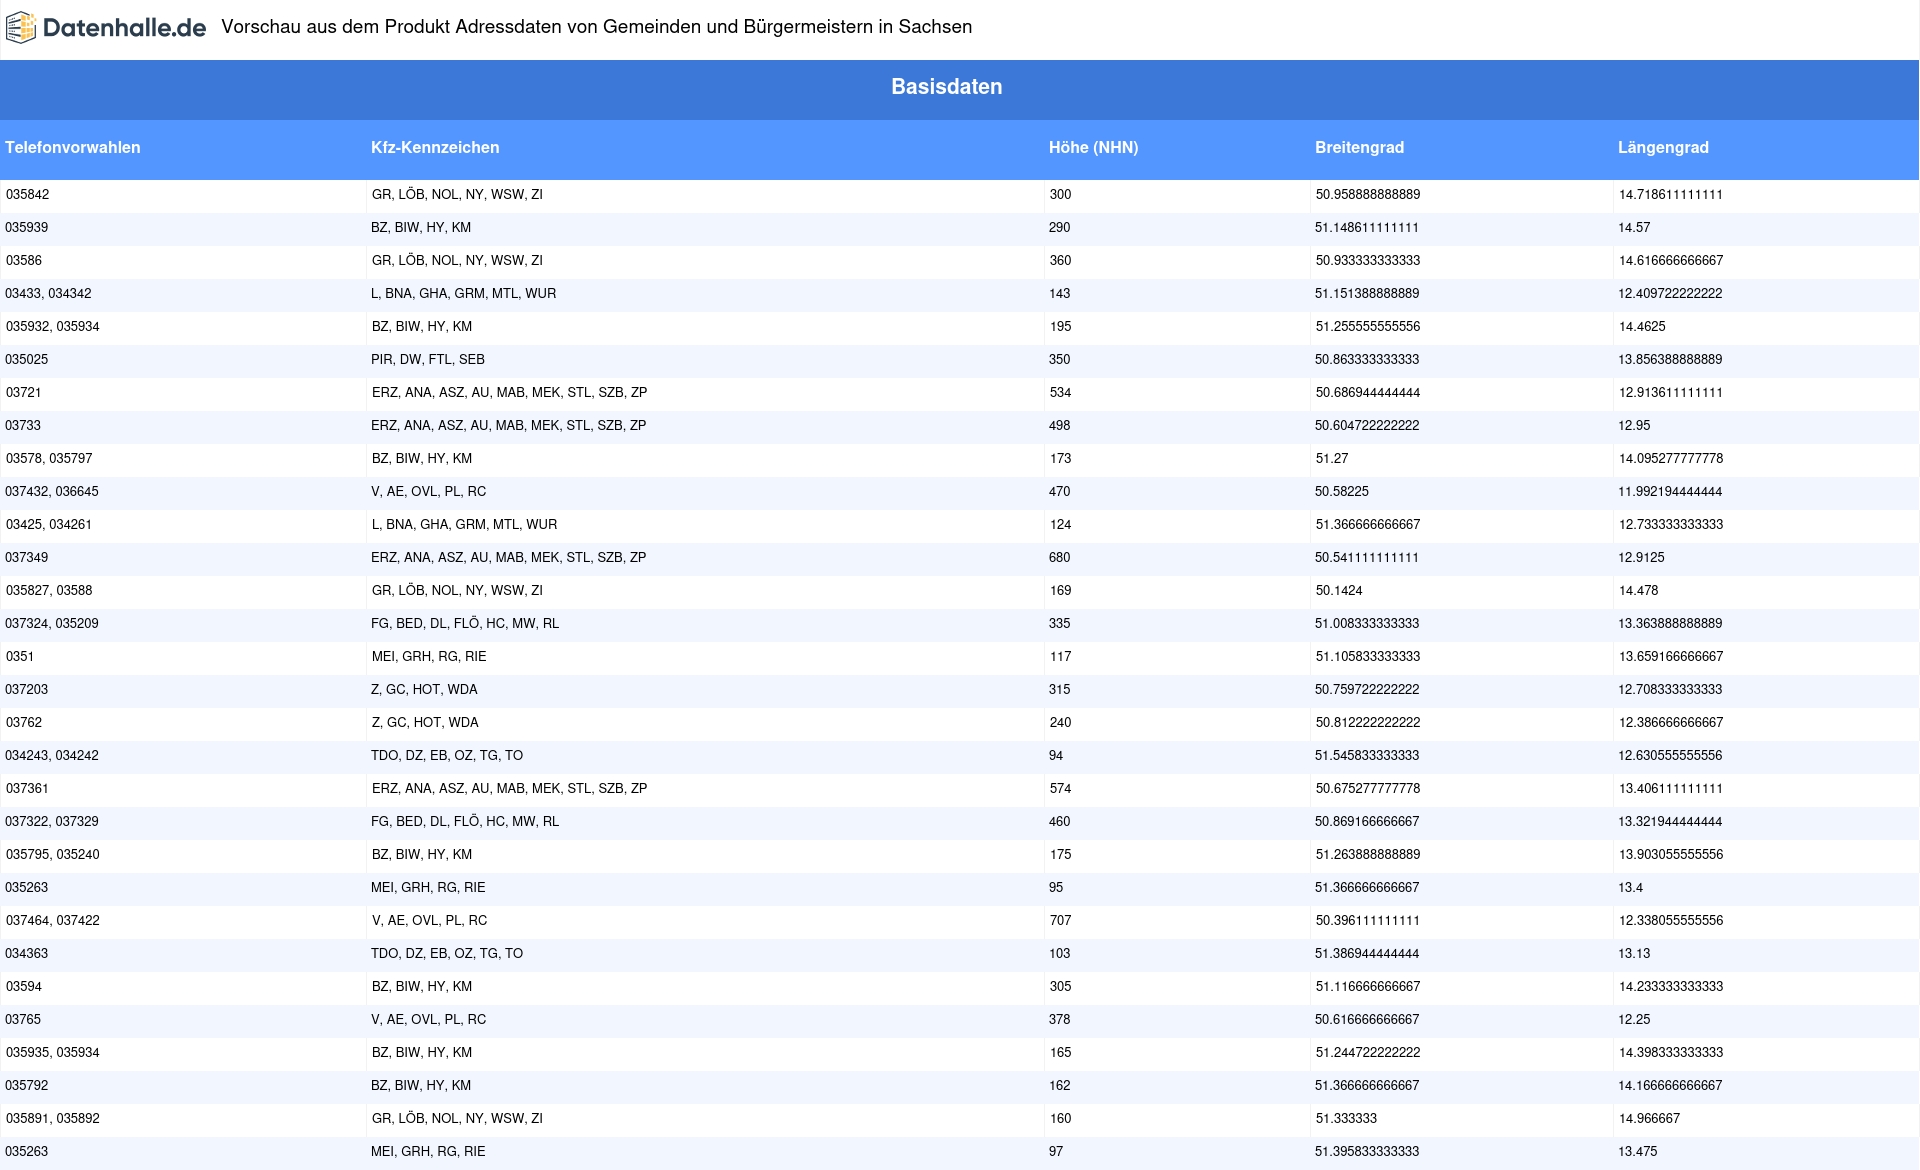
Task: Select phone prefix cell 035025
Action: (27, 360)
